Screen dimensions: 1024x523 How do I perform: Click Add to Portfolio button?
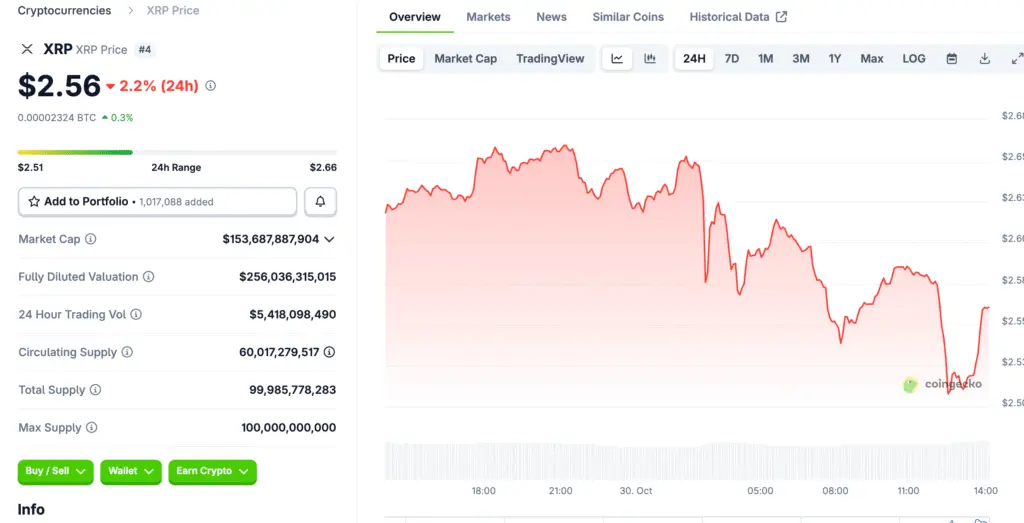point(157,201)
